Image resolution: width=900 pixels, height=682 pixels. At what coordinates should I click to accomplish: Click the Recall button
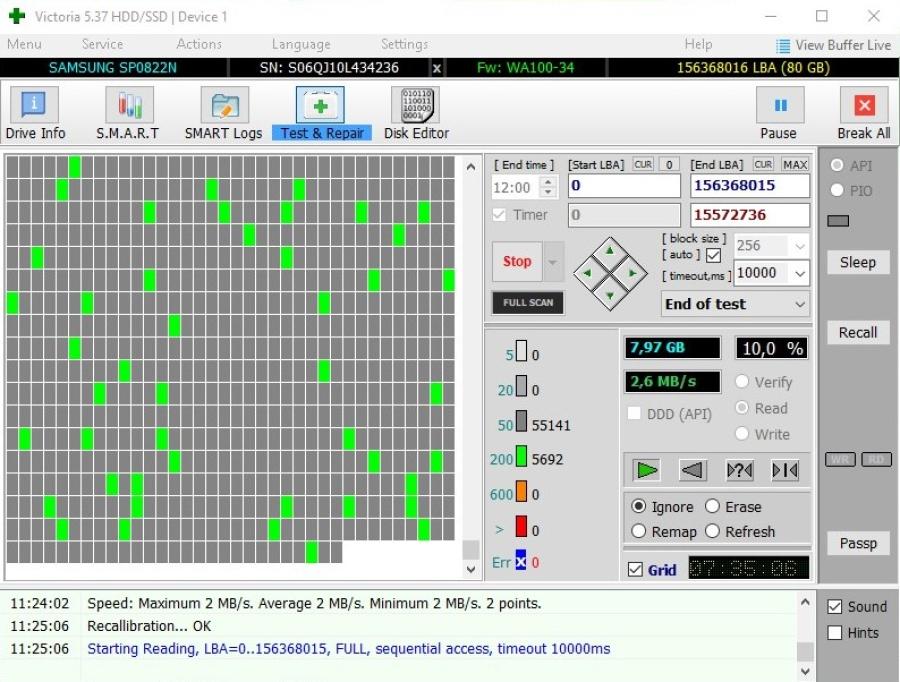pyautogui.click(x=857, y=332)
